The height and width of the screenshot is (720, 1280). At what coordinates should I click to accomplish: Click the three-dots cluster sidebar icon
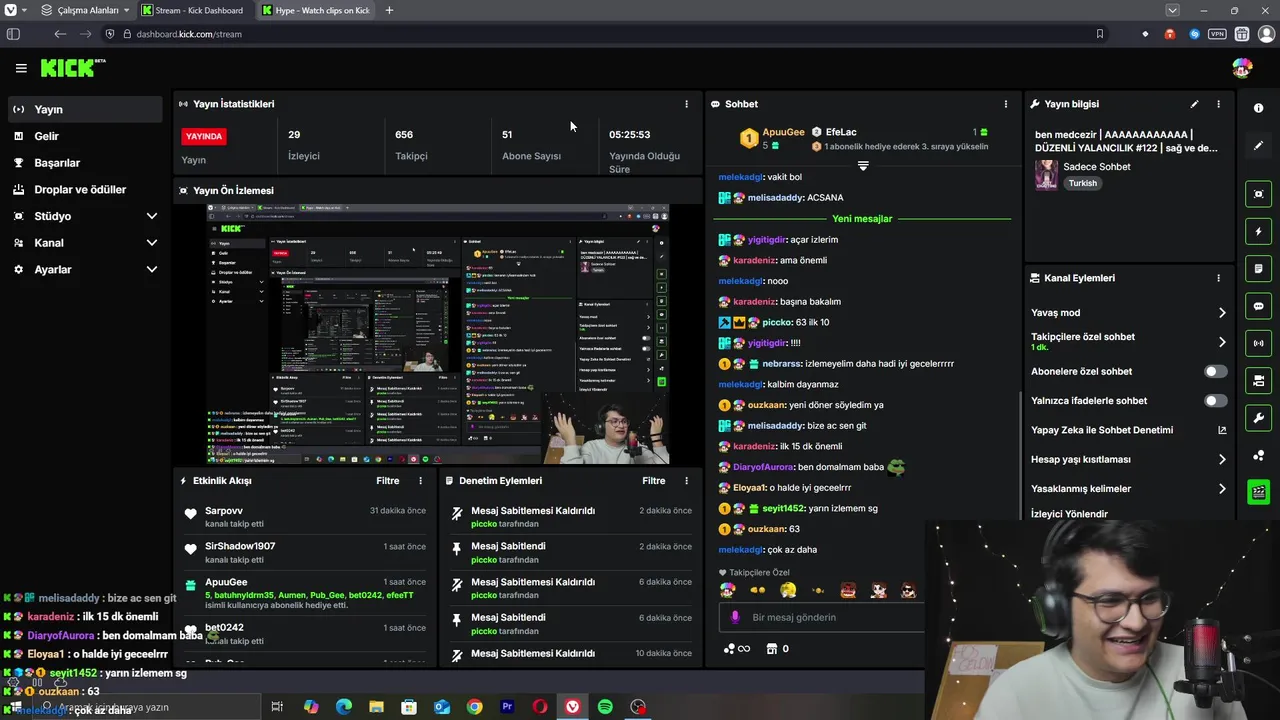(1258, 456)
